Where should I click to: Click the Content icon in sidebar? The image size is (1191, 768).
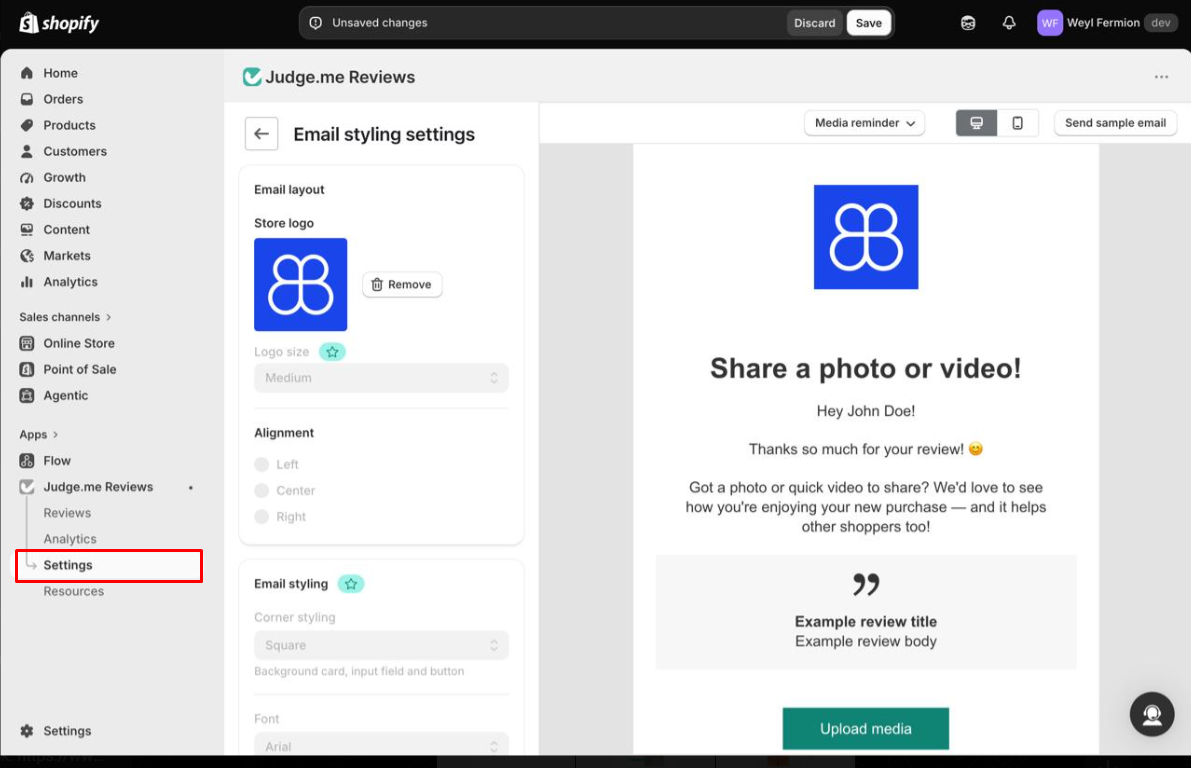[27, 229]
